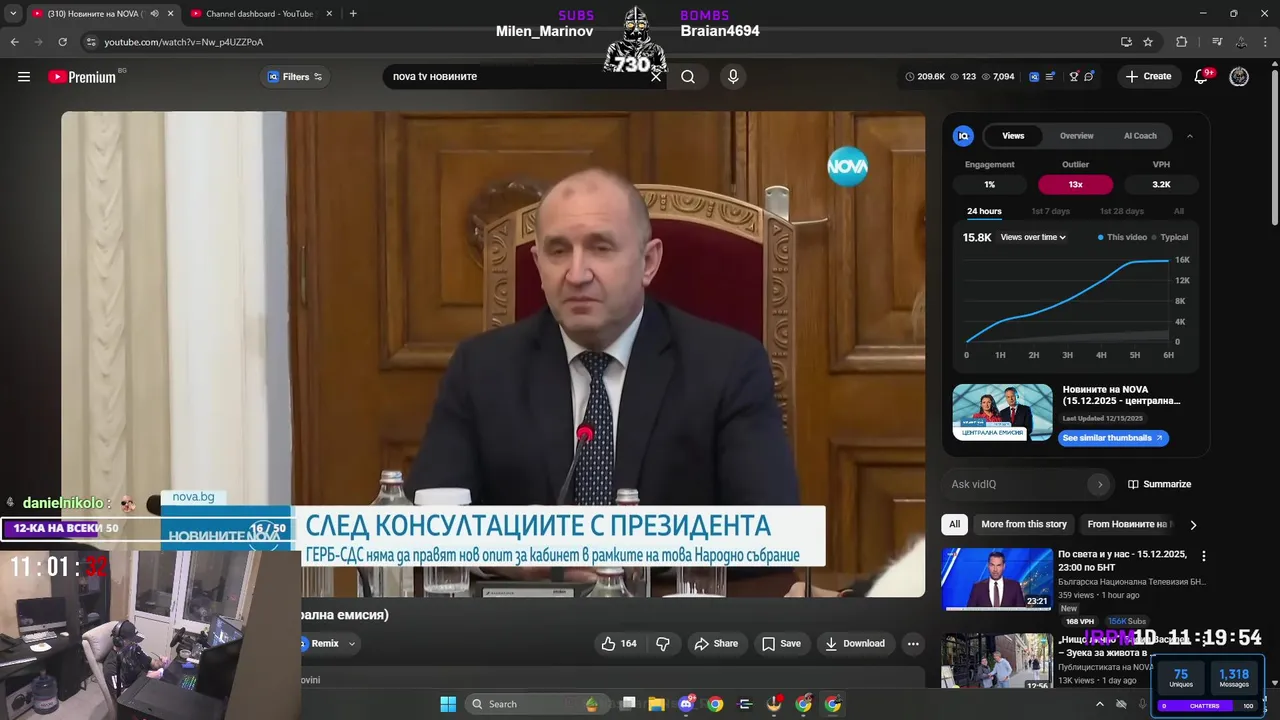This screenshot has width=1280, height=720.
Task: Select the 1st 7 days time range
Action: [1051, 211]
